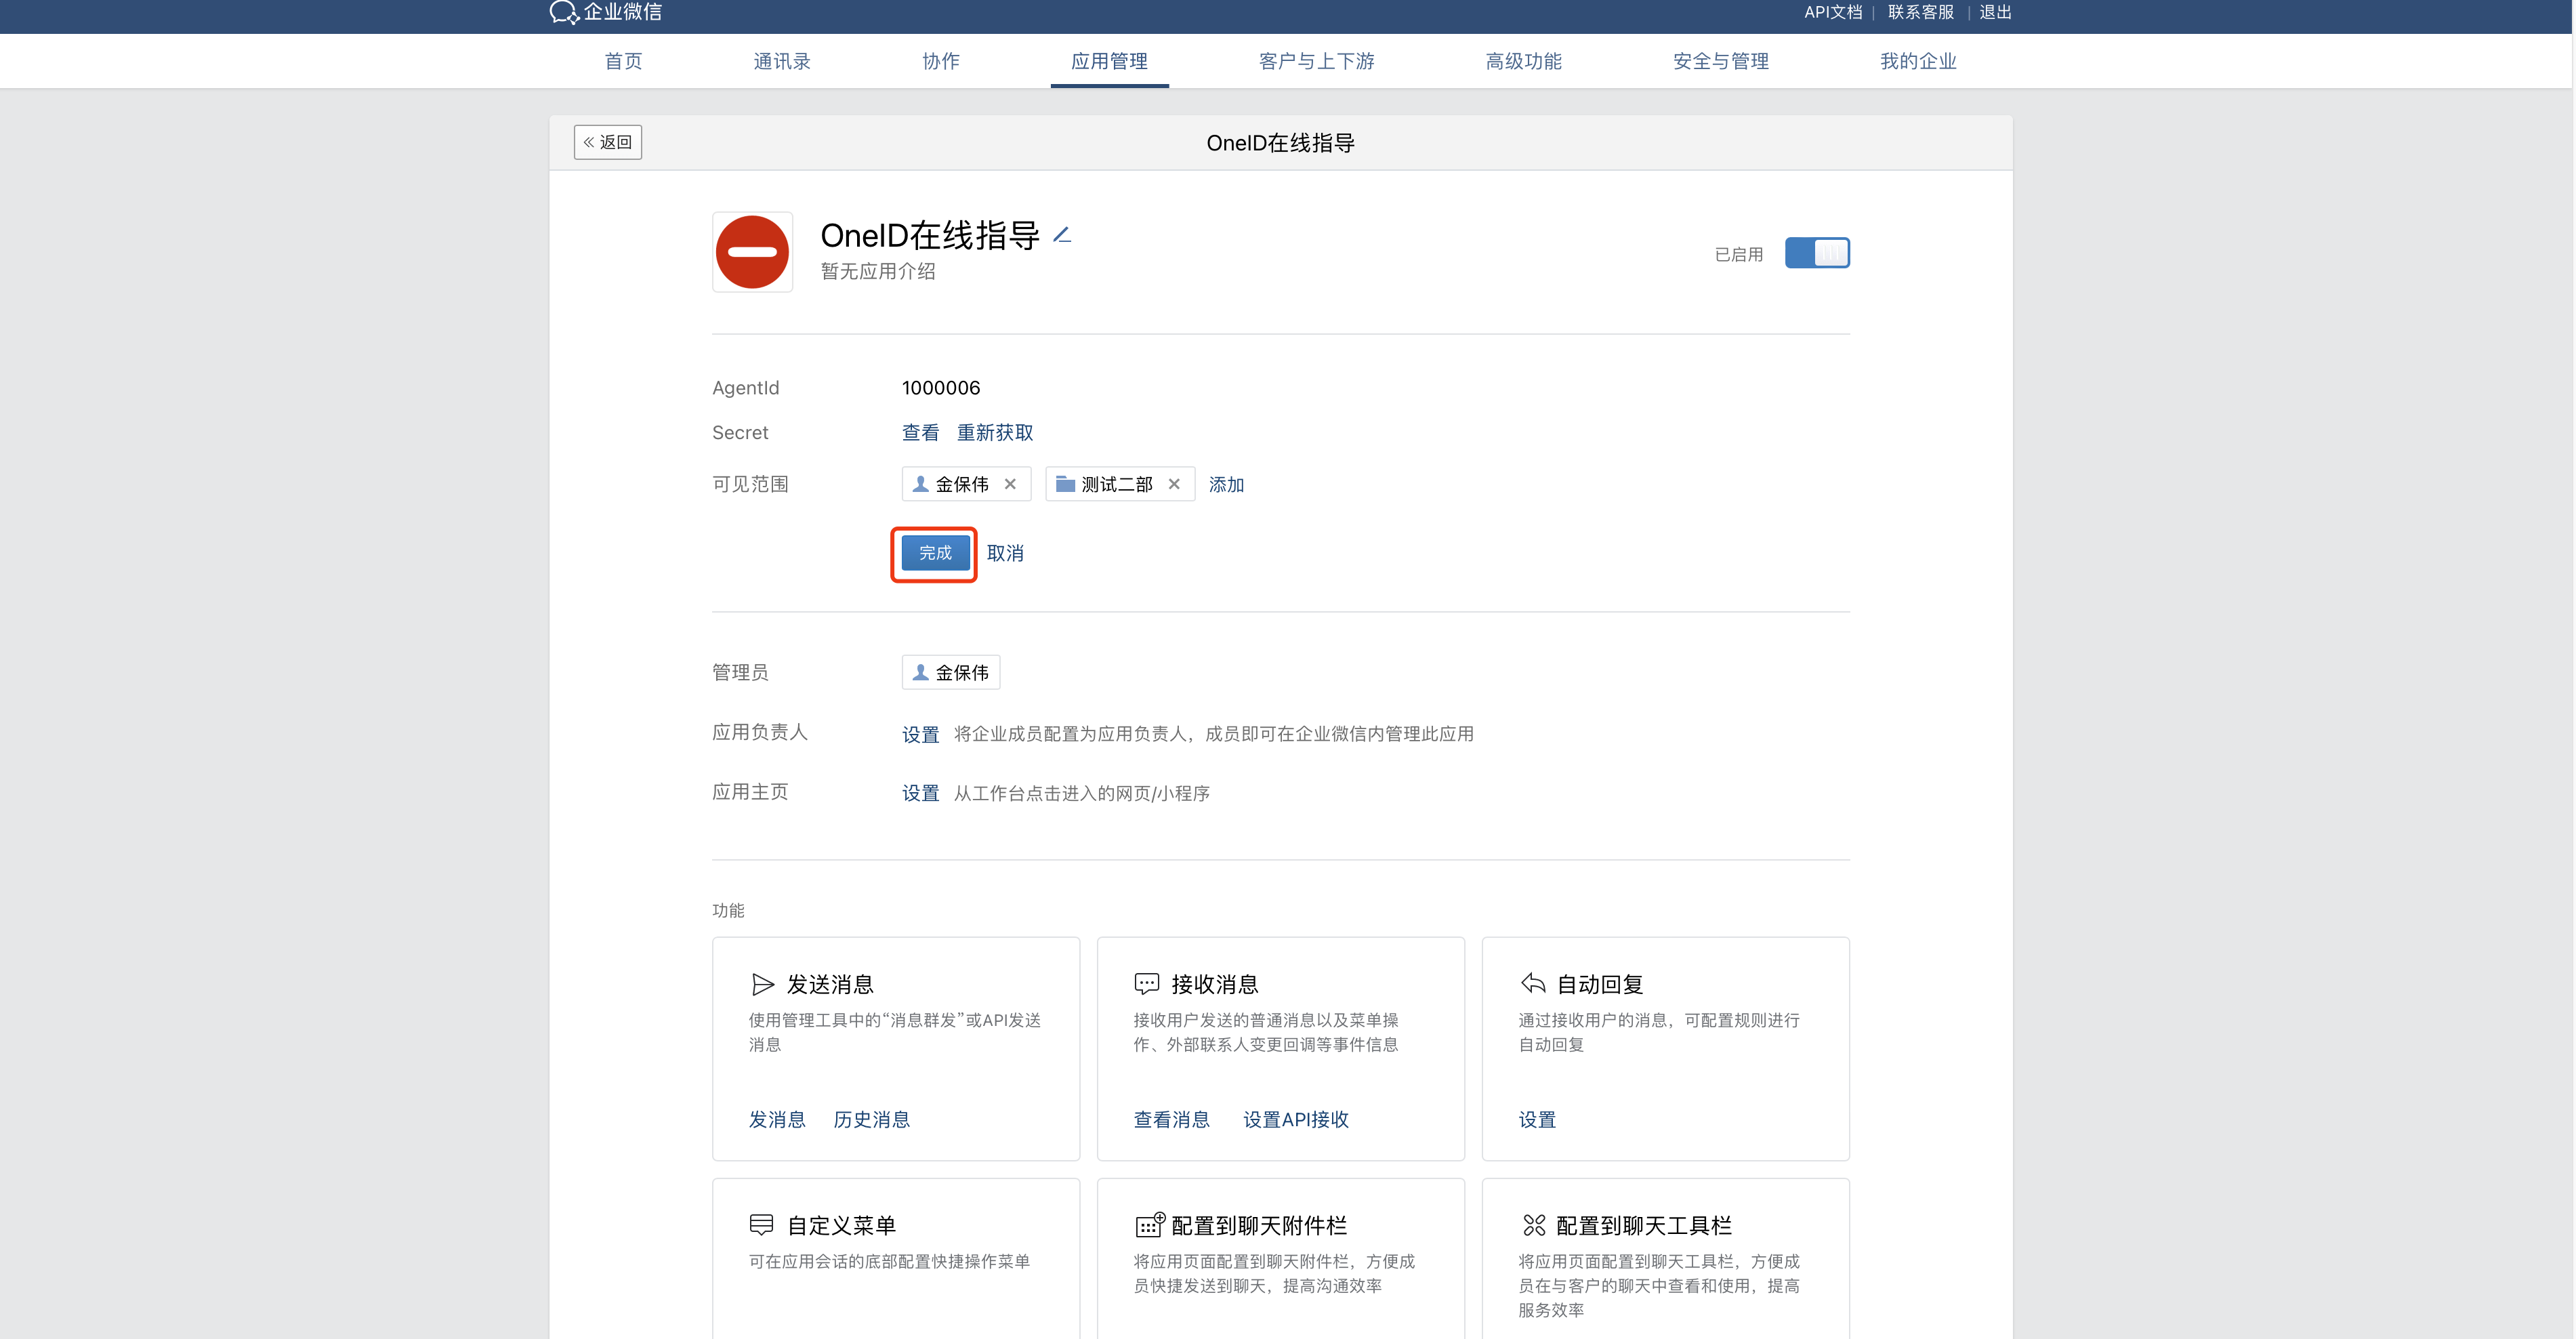Remove 金保伟 from visible range

[1010, 484]
